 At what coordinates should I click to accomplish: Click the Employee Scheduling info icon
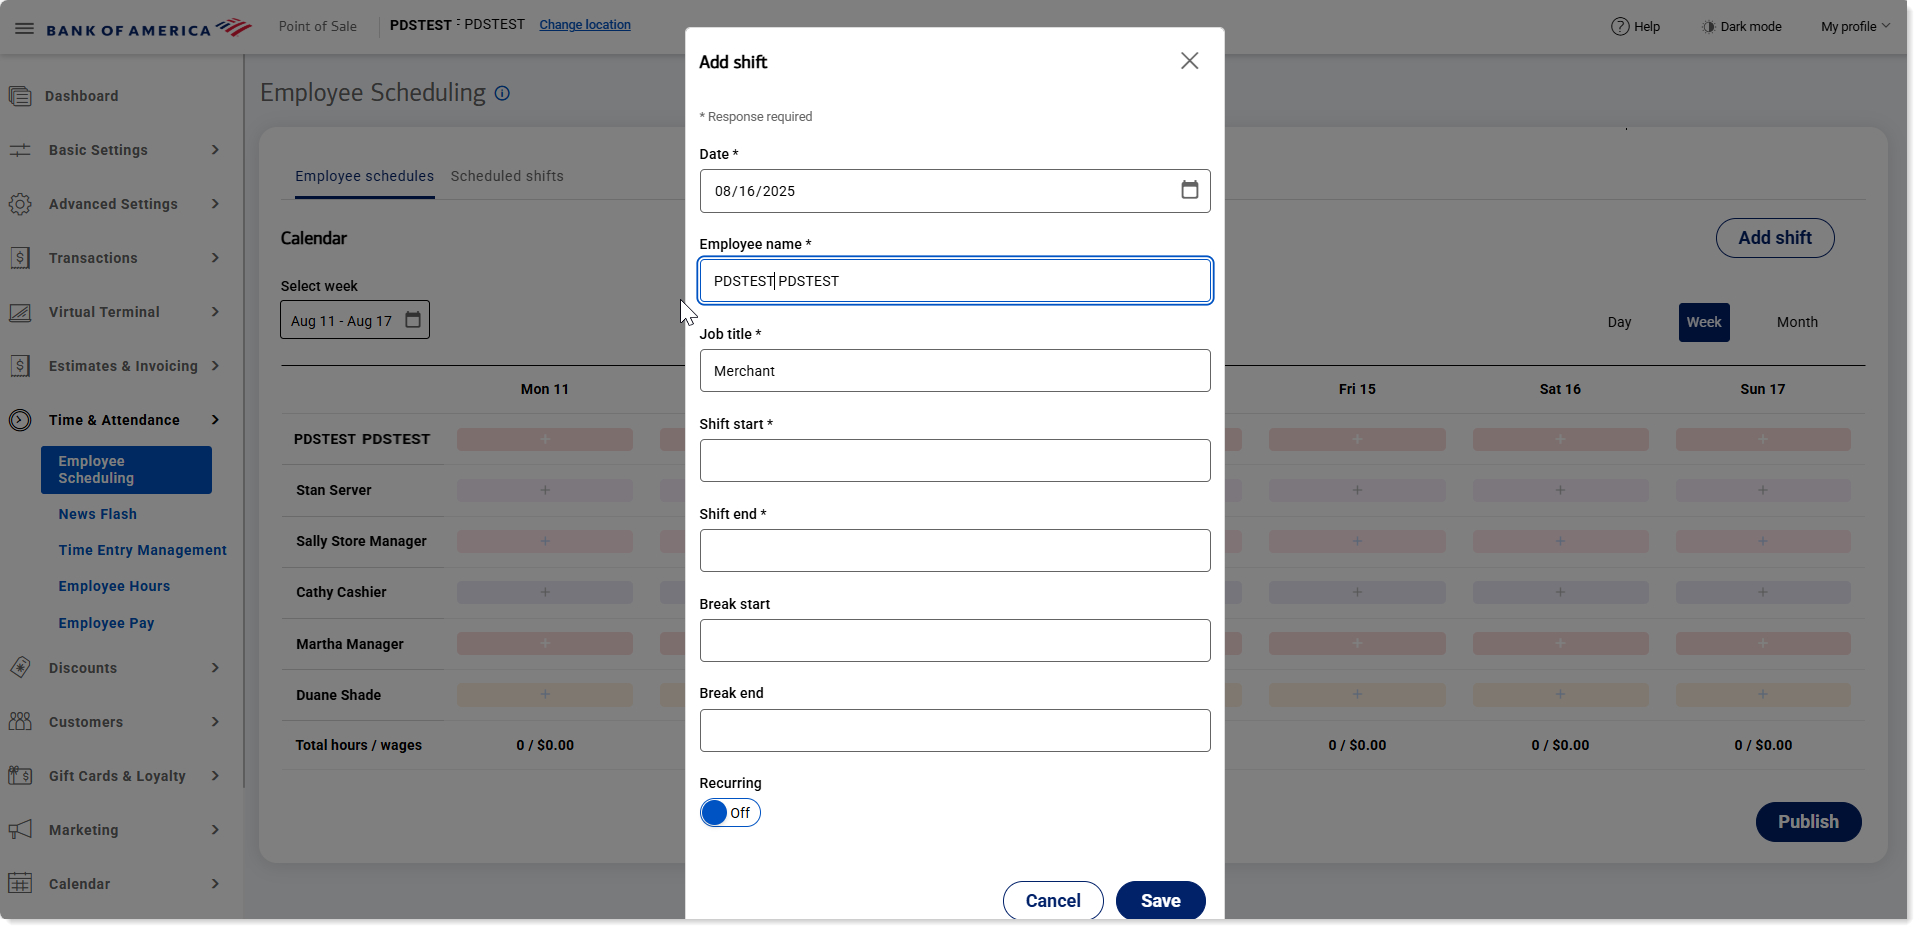point(502,93)
